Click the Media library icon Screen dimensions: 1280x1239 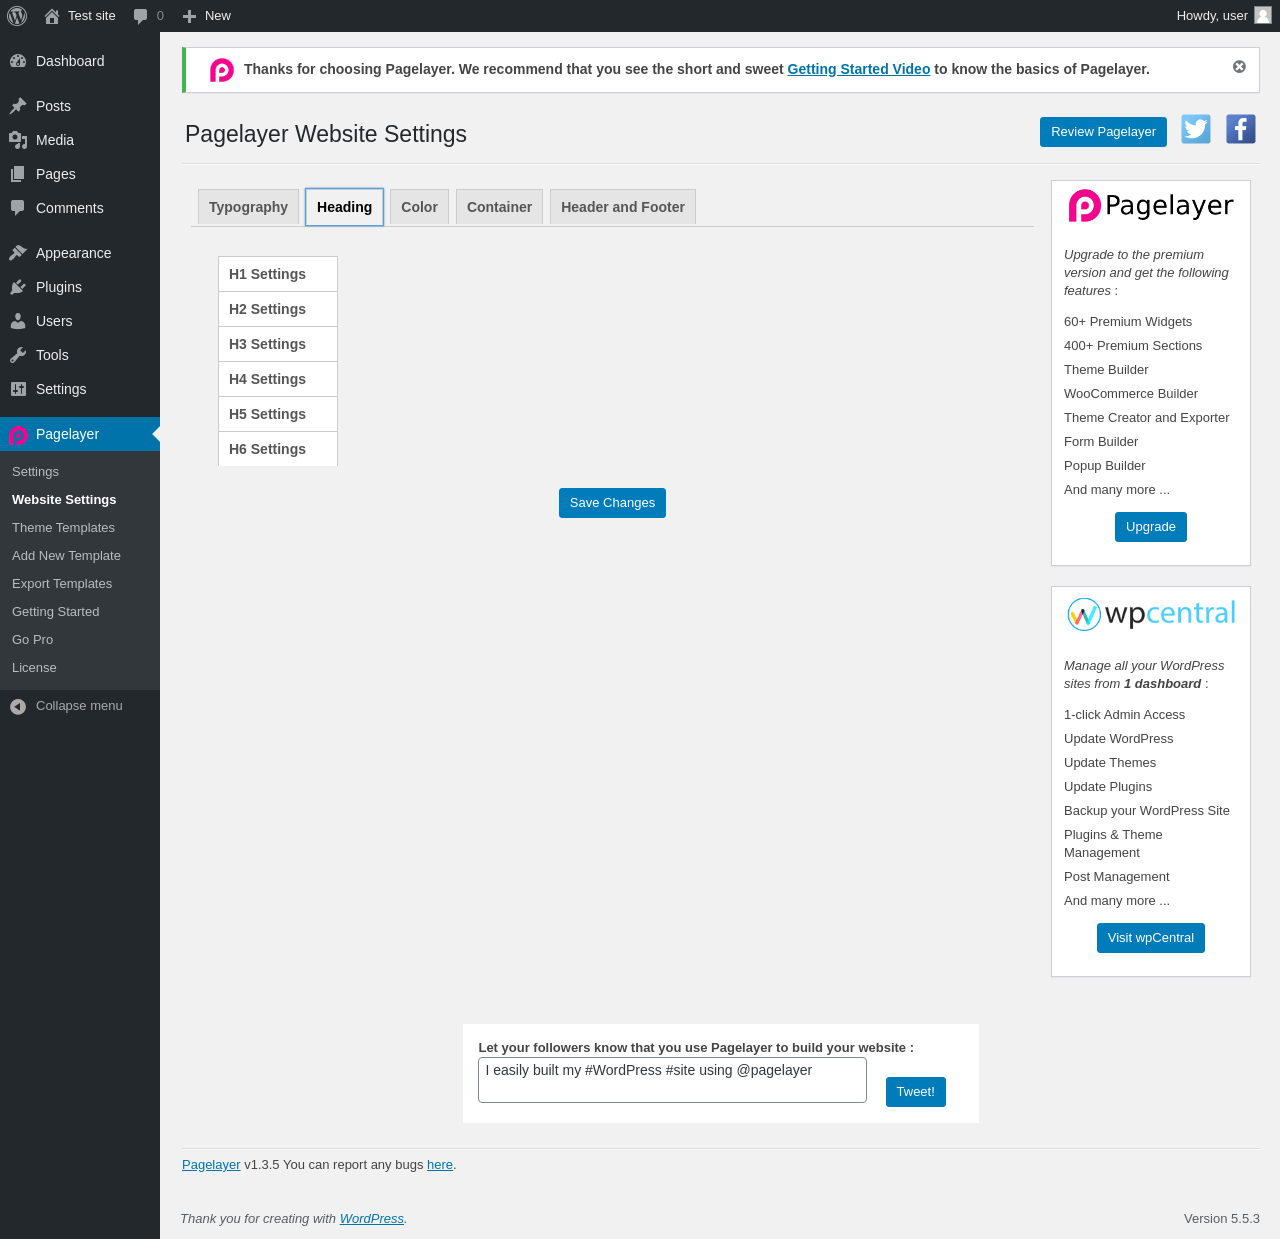point(18,140)
